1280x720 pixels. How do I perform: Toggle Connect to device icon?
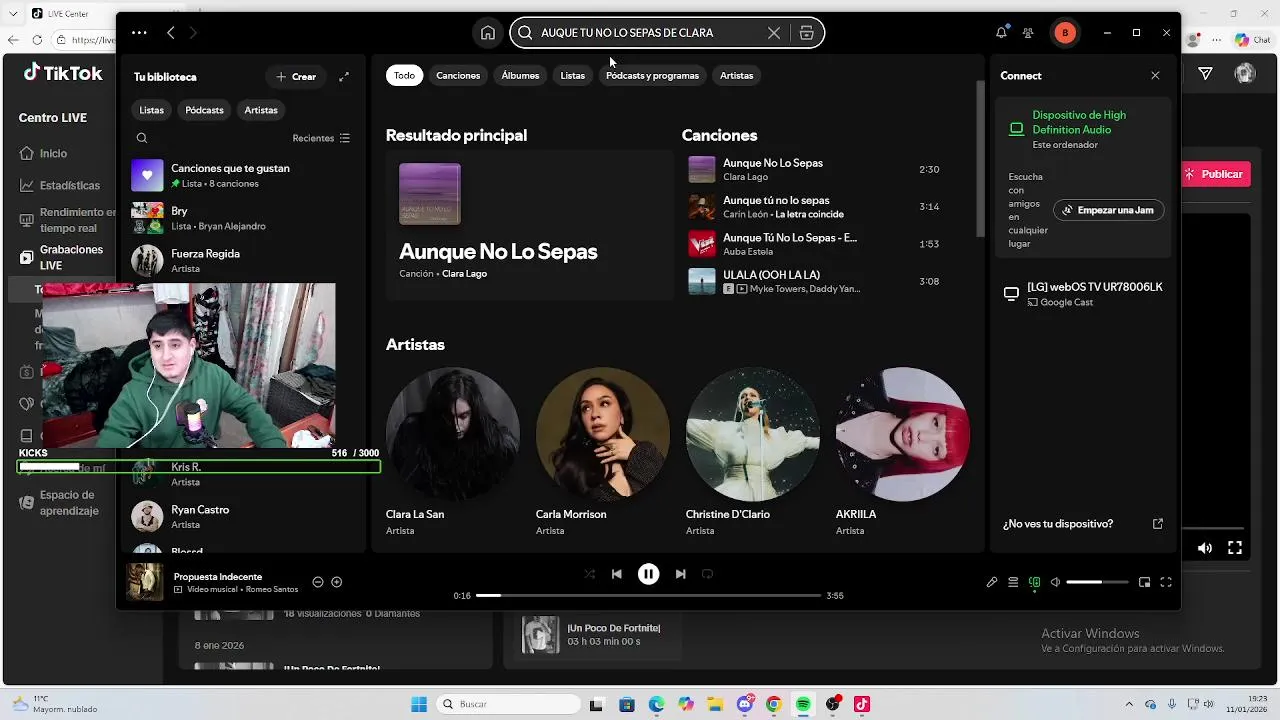(x=1035, y=582)
